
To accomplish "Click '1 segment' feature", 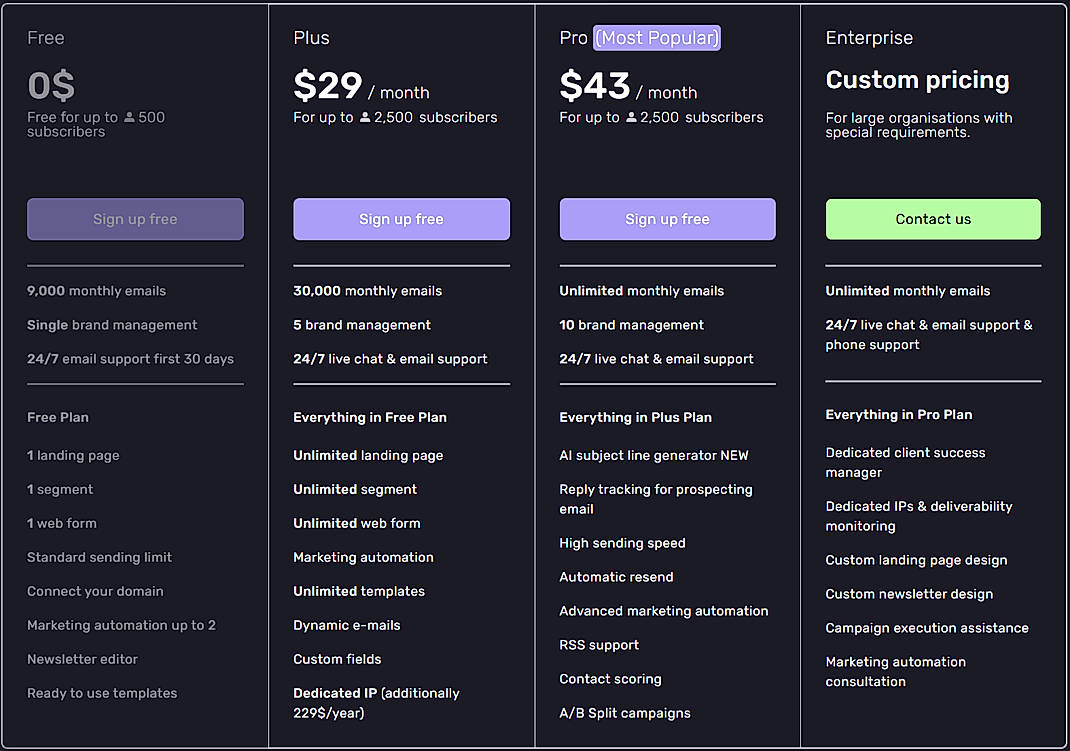I will coord(60,490).
